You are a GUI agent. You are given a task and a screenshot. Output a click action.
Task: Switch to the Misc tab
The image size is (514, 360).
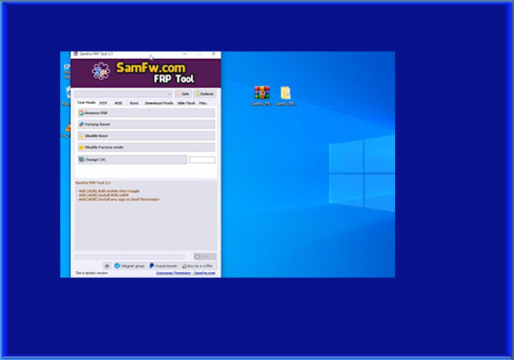coord(203,103)
